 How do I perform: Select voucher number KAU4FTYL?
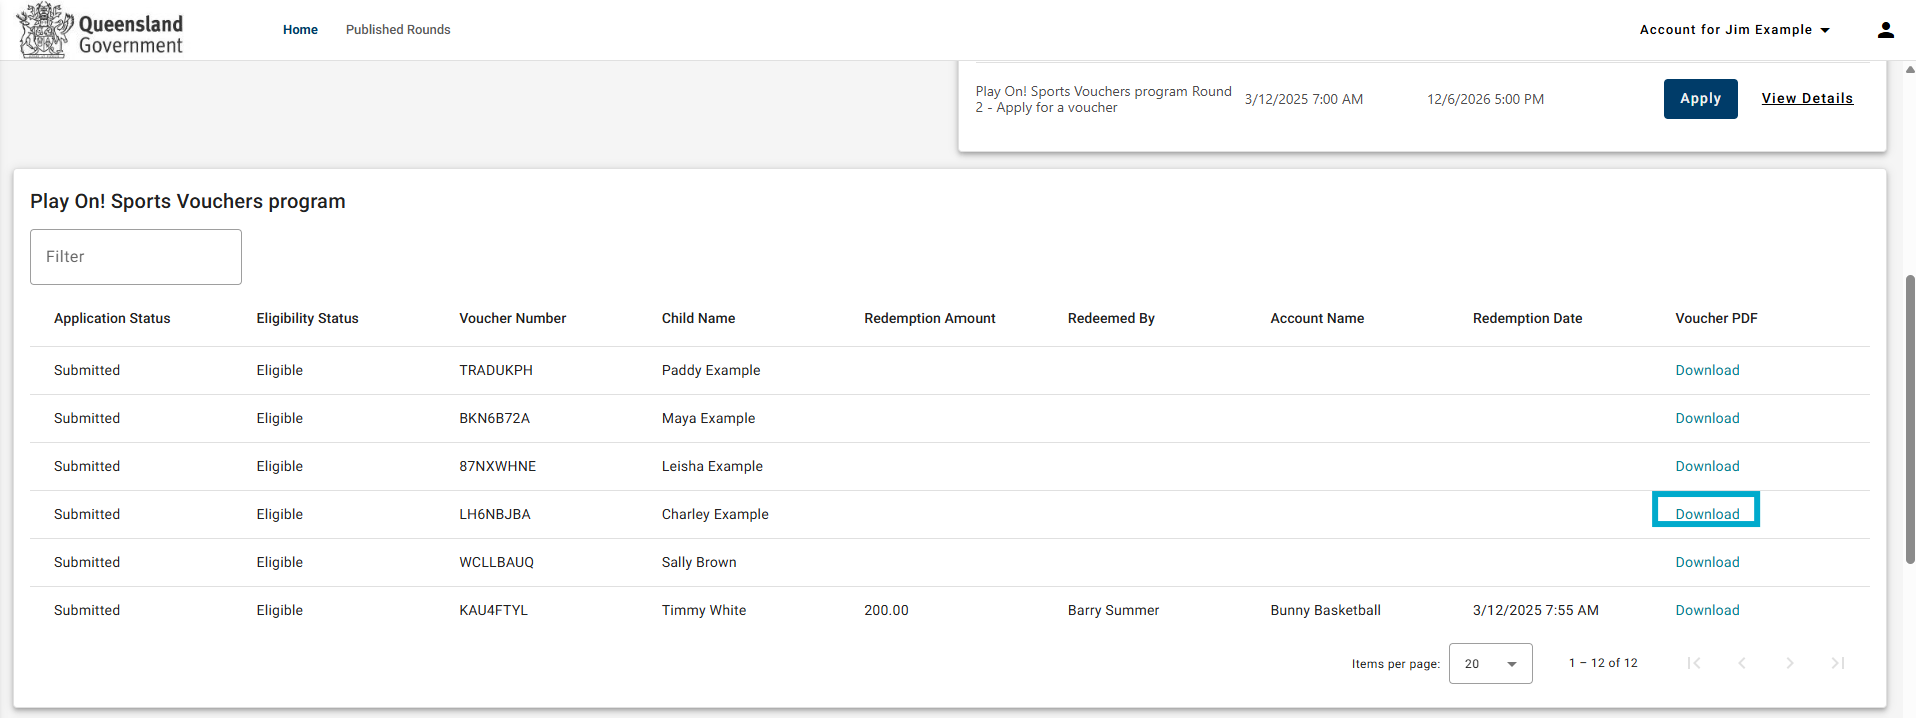click(493, 610)
